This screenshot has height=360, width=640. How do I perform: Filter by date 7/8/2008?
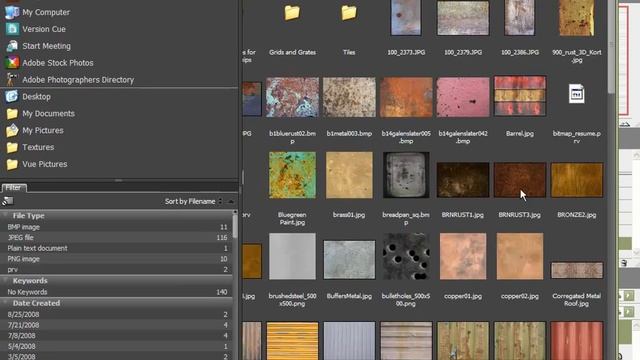pos(117,336)
